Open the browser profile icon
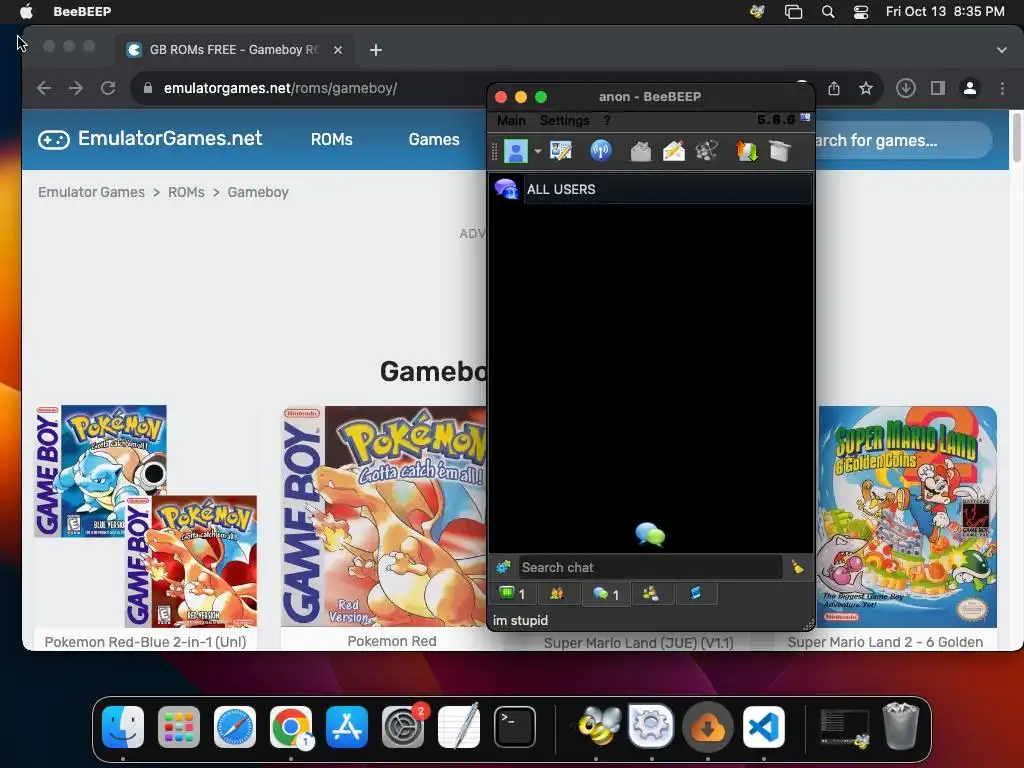Screen dimensions: 1024x768 pos(970,88)
